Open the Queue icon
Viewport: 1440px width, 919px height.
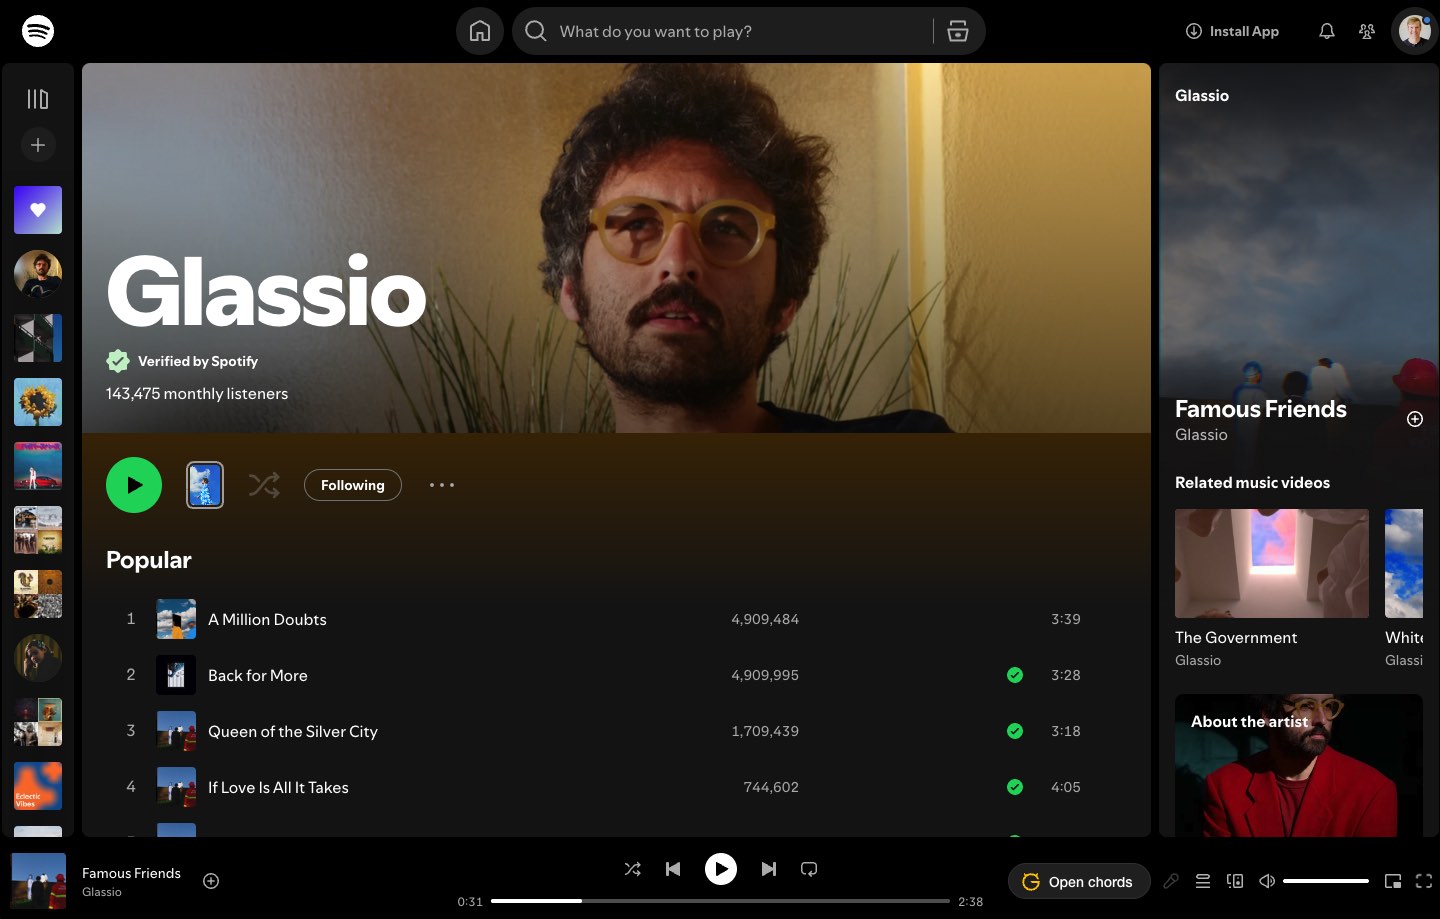coord(1203,881)
